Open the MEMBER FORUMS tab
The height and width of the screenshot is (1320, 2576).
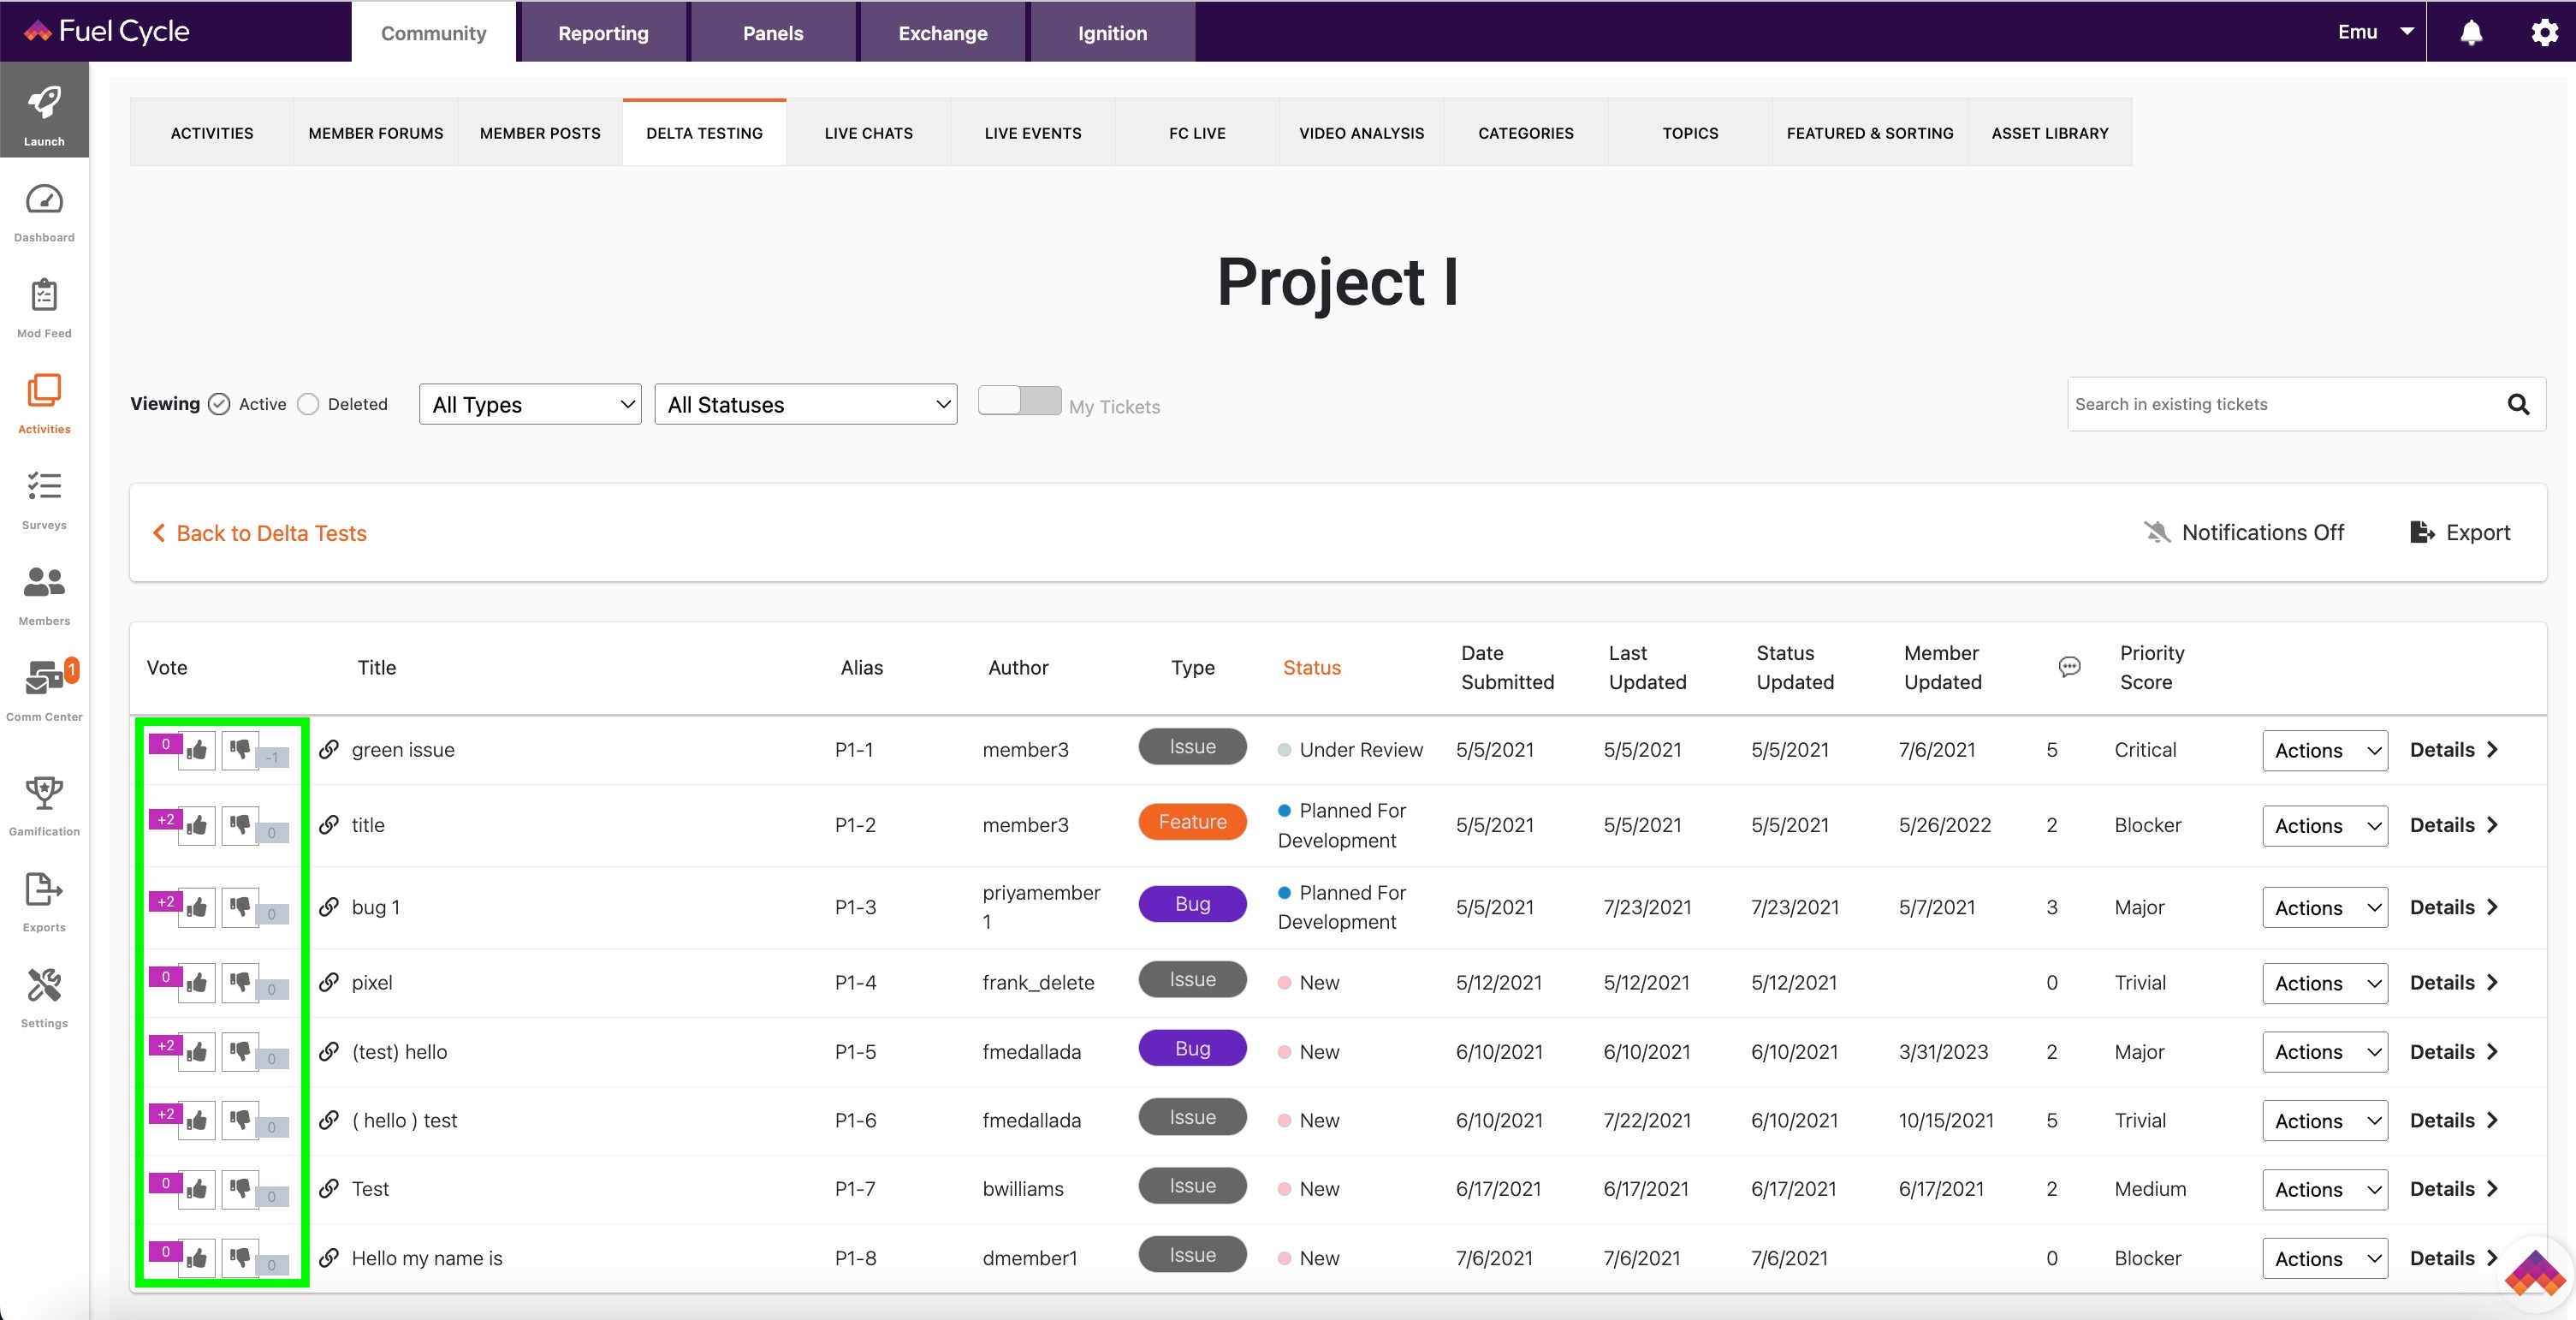tap(376, 133)
